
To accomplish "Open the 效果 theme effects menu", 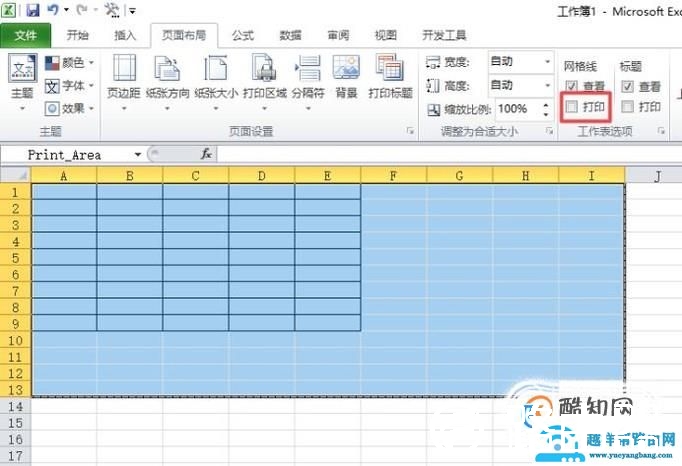I will pos(70,108).
